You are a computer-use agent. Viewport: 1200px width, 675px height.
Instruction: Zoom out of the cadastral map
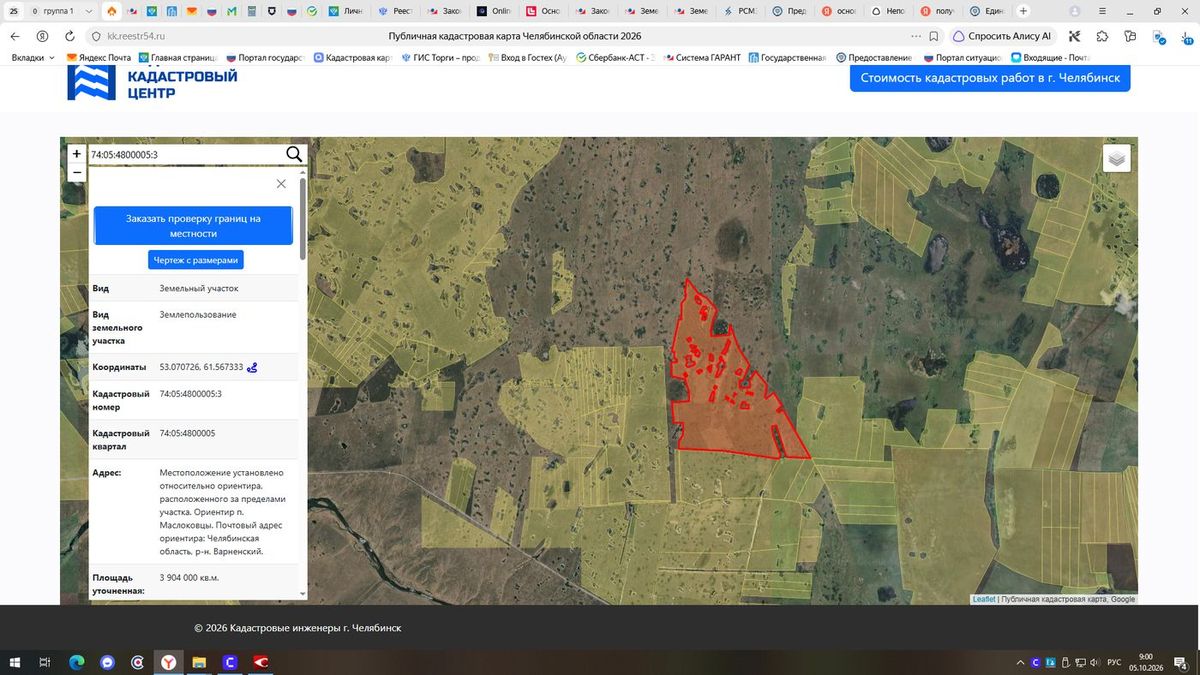(x=76, y=172)
